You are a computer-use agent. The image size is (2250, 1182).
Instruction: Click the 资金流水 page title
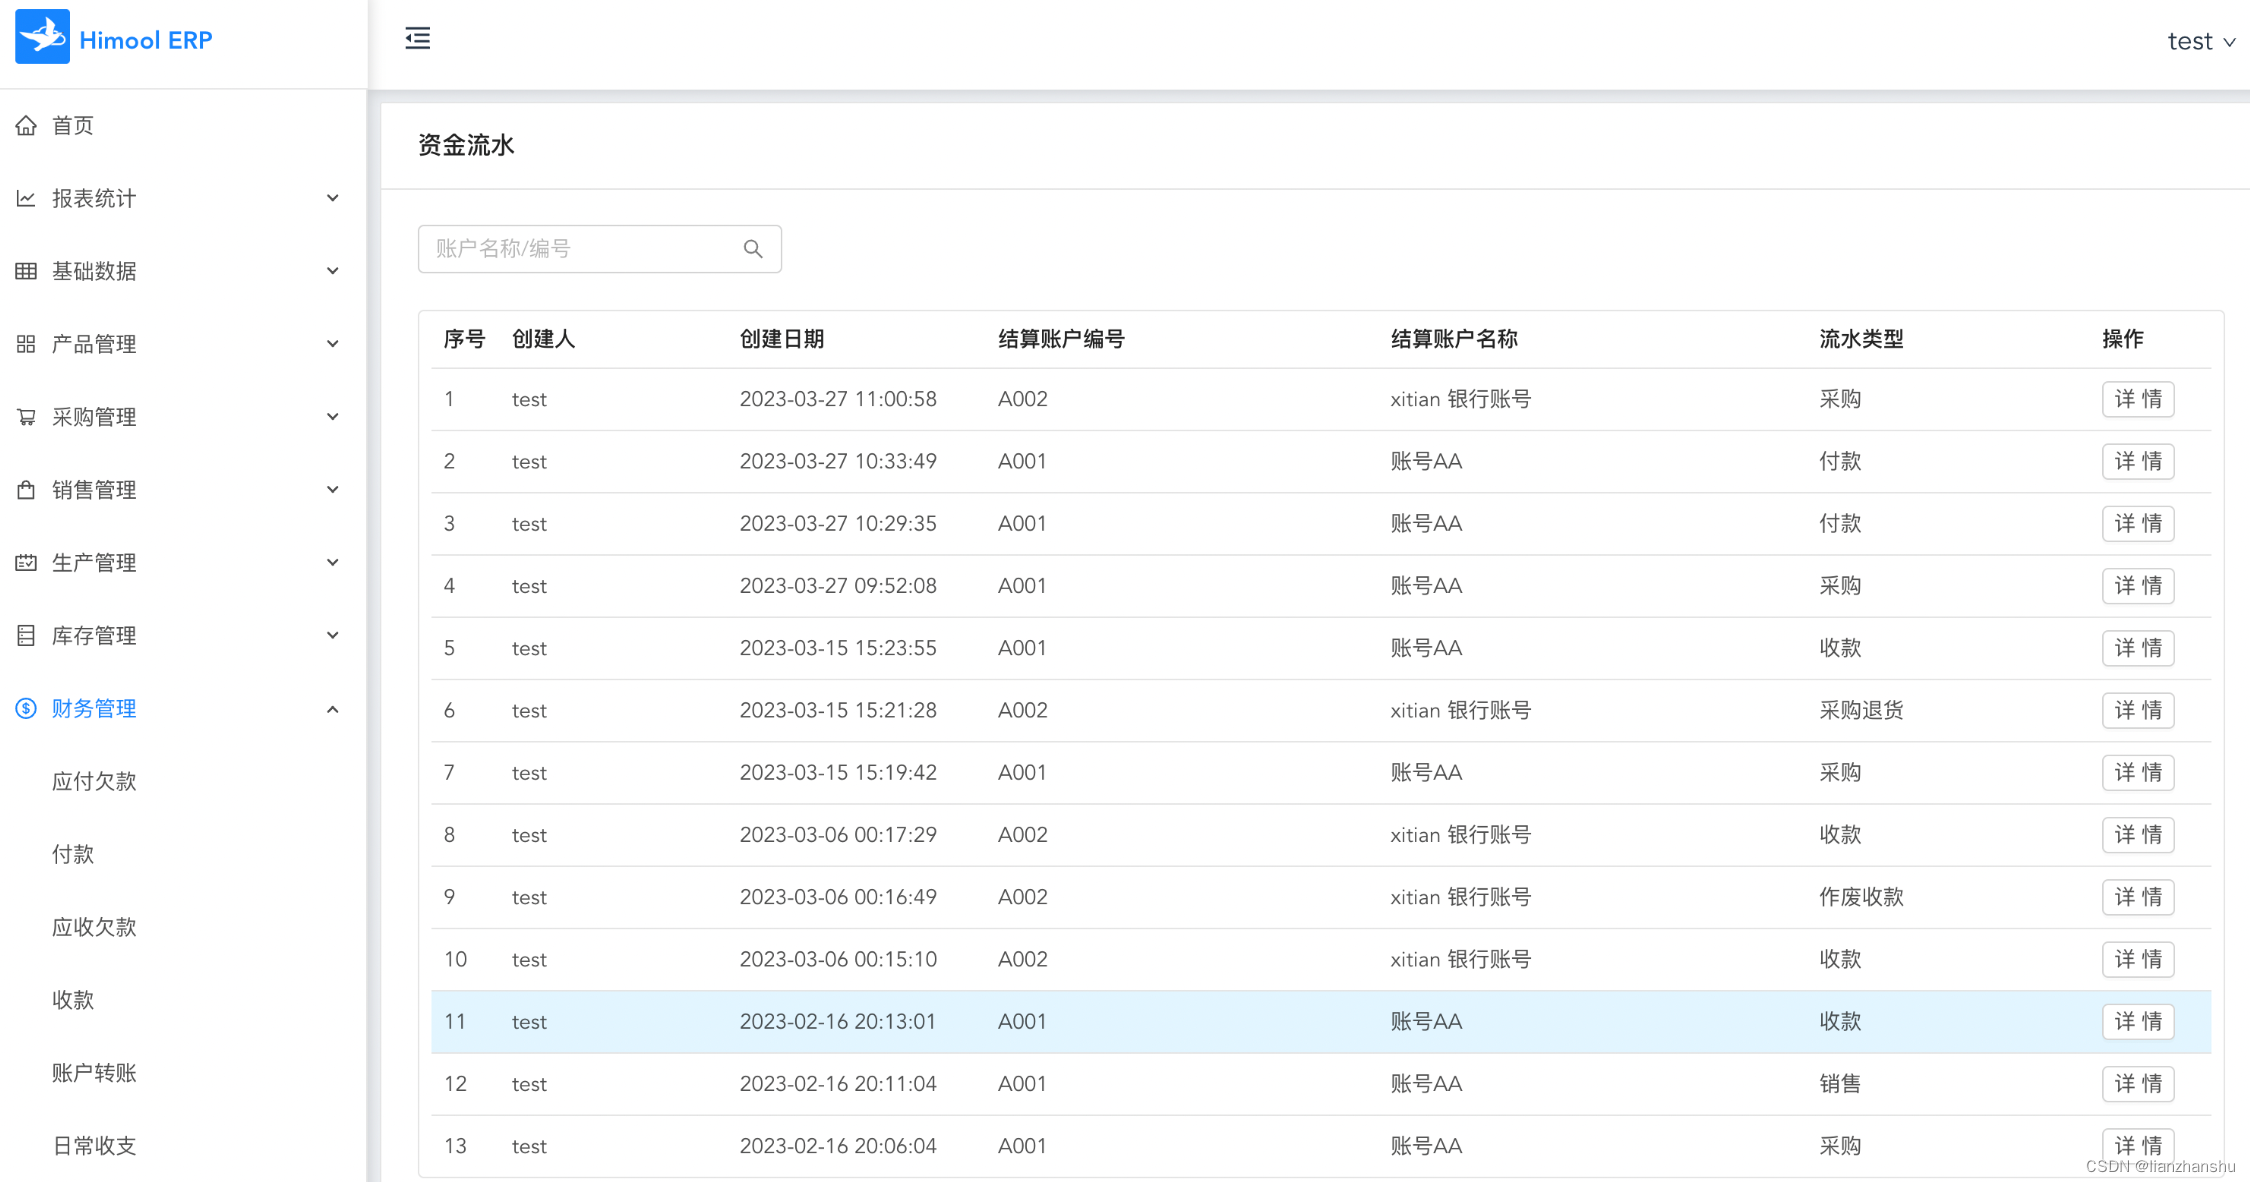pyautogui.click(x=466, y=145)
